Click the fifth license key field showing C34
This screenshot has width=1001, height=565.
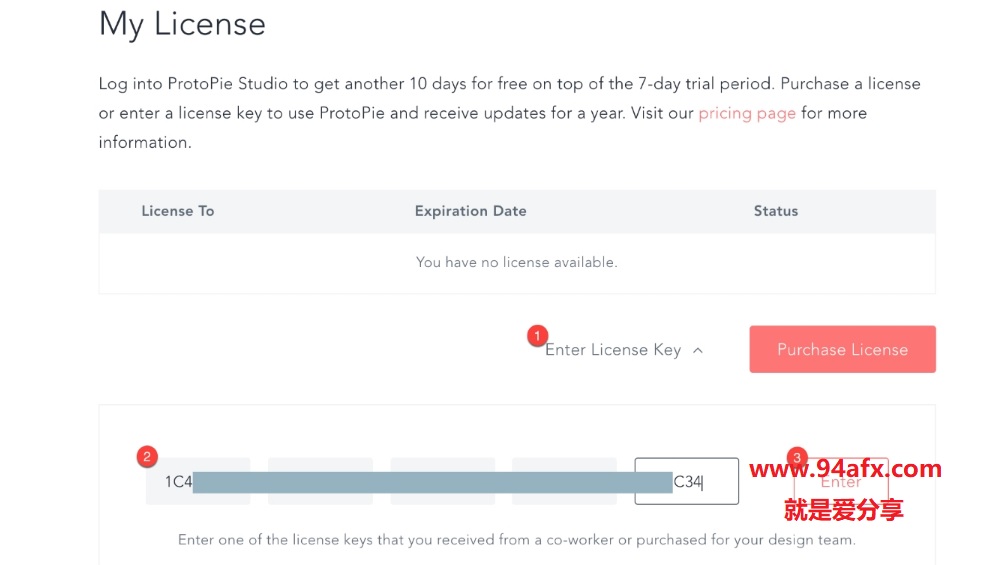(x=687, y=481)
